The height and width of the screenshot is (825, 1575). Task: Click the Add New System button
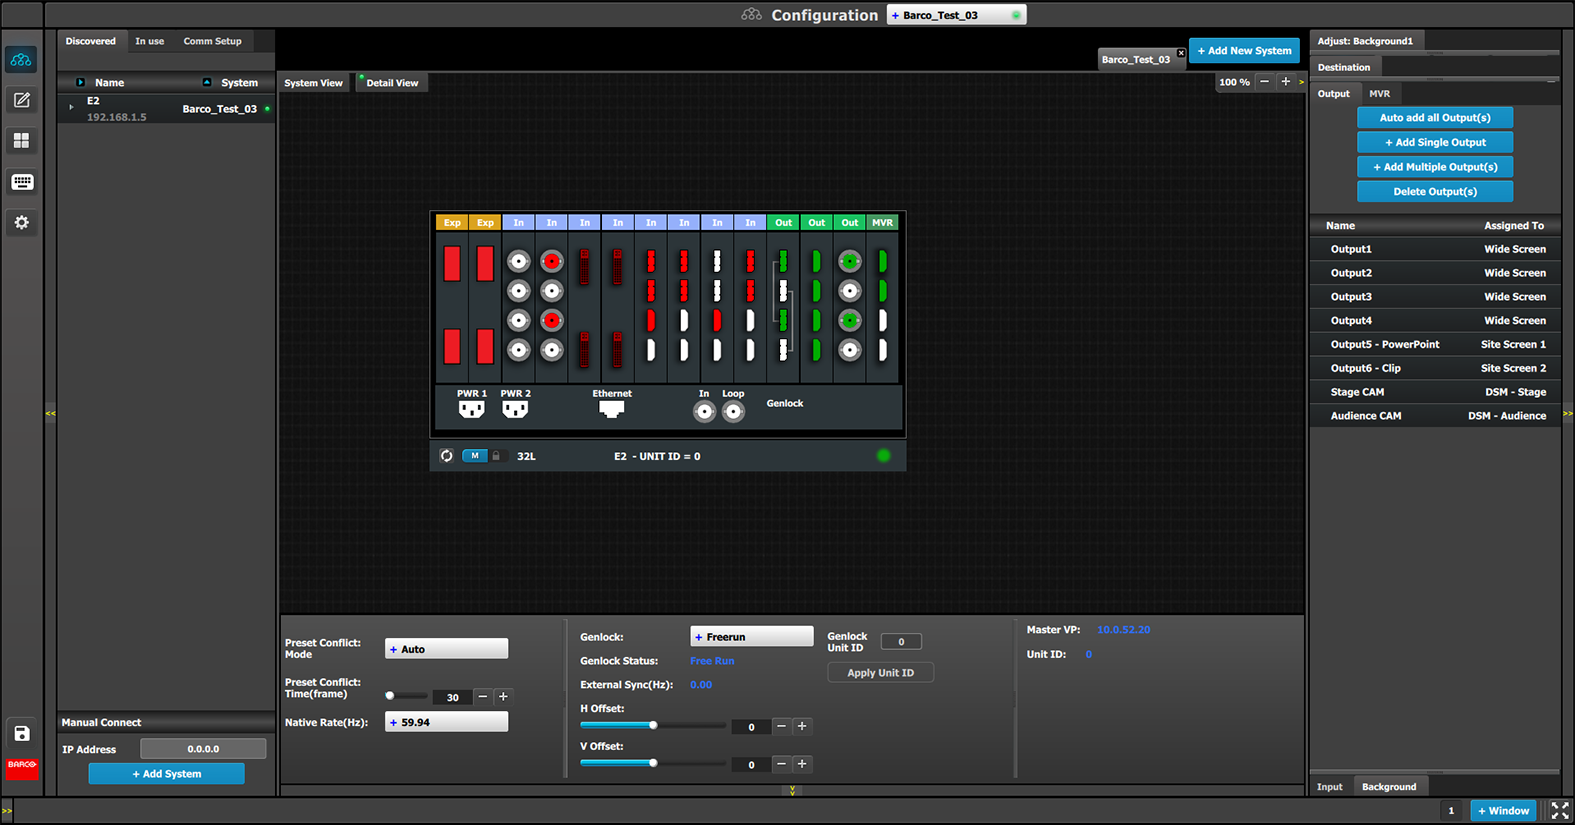click(x=1244, y=51)
